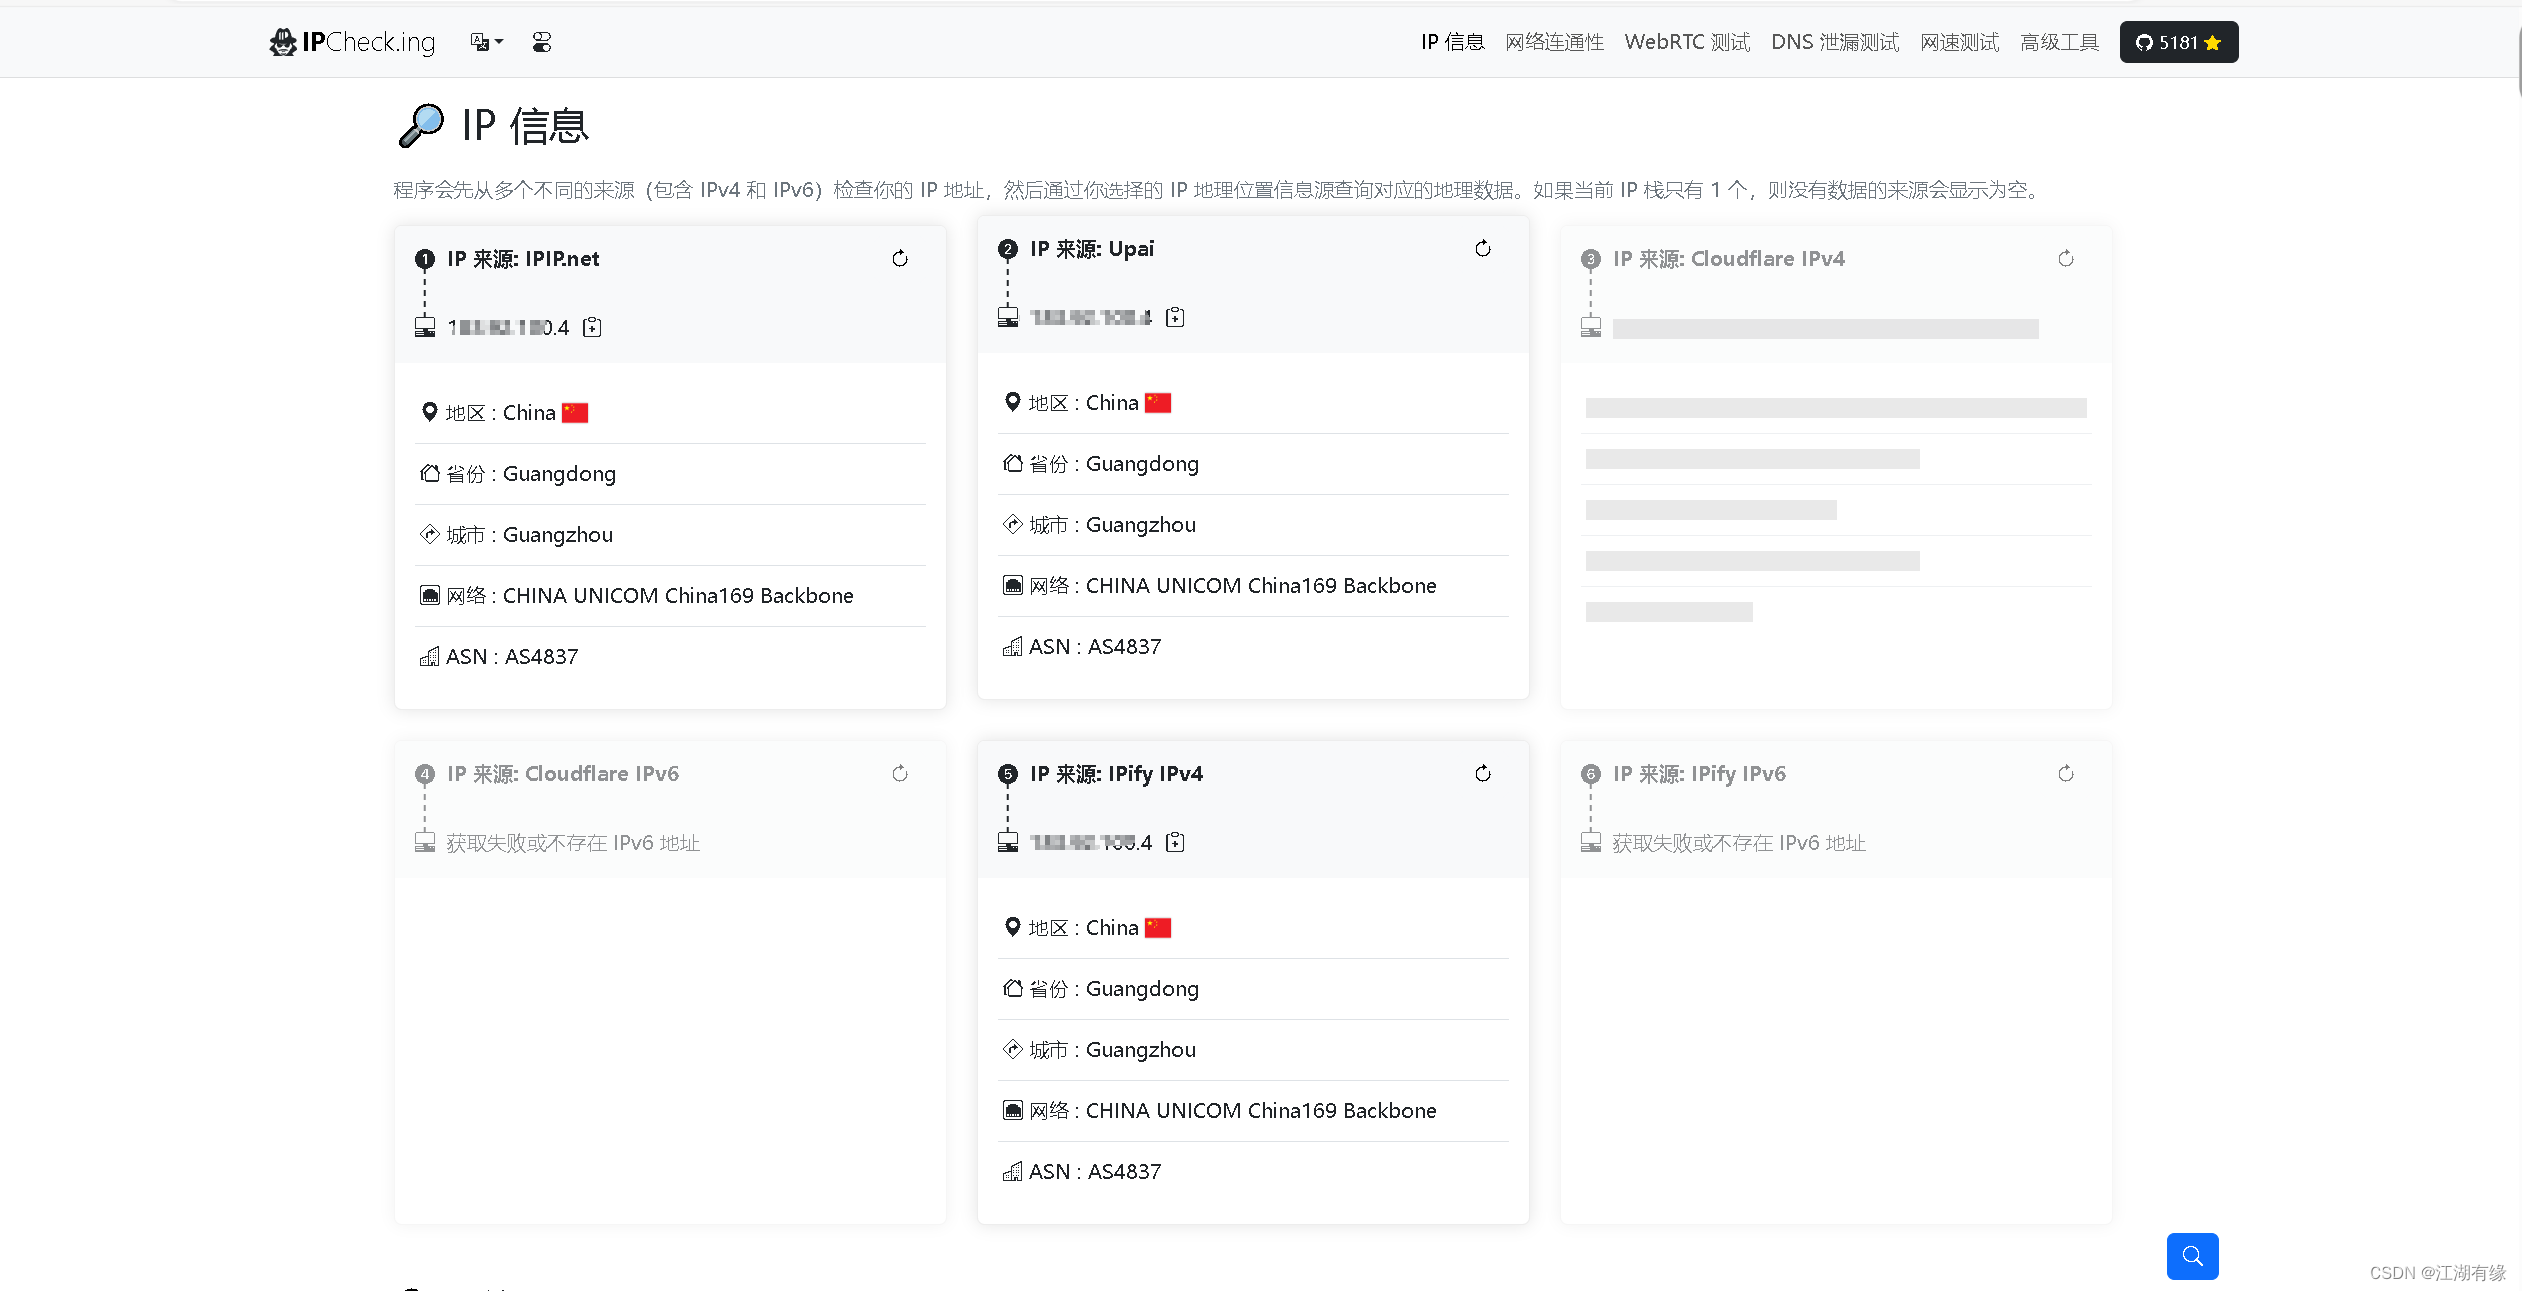Toggle the preferences switch icon in header
Image resolution: width=2522 pixels, height=1291 pixels.
tap(542, 42)
